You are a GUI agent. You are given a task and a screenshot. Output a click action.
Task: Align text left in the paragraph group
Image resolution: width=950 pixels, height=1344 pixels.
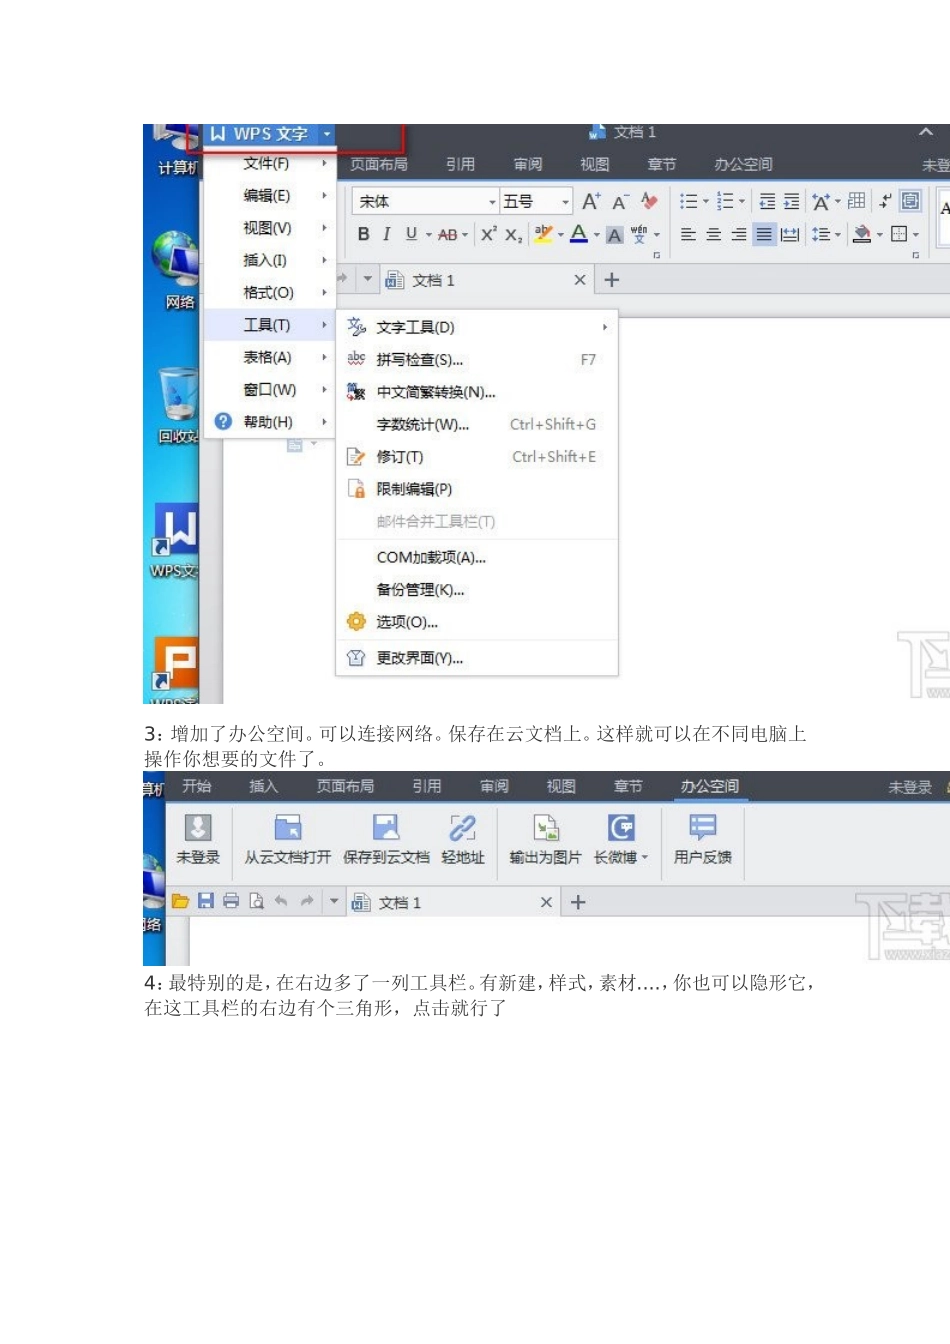click(688, 235)
